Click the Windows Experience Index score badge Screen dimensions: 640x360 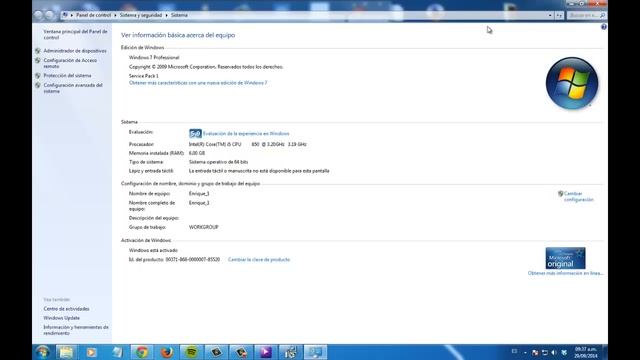195,133
